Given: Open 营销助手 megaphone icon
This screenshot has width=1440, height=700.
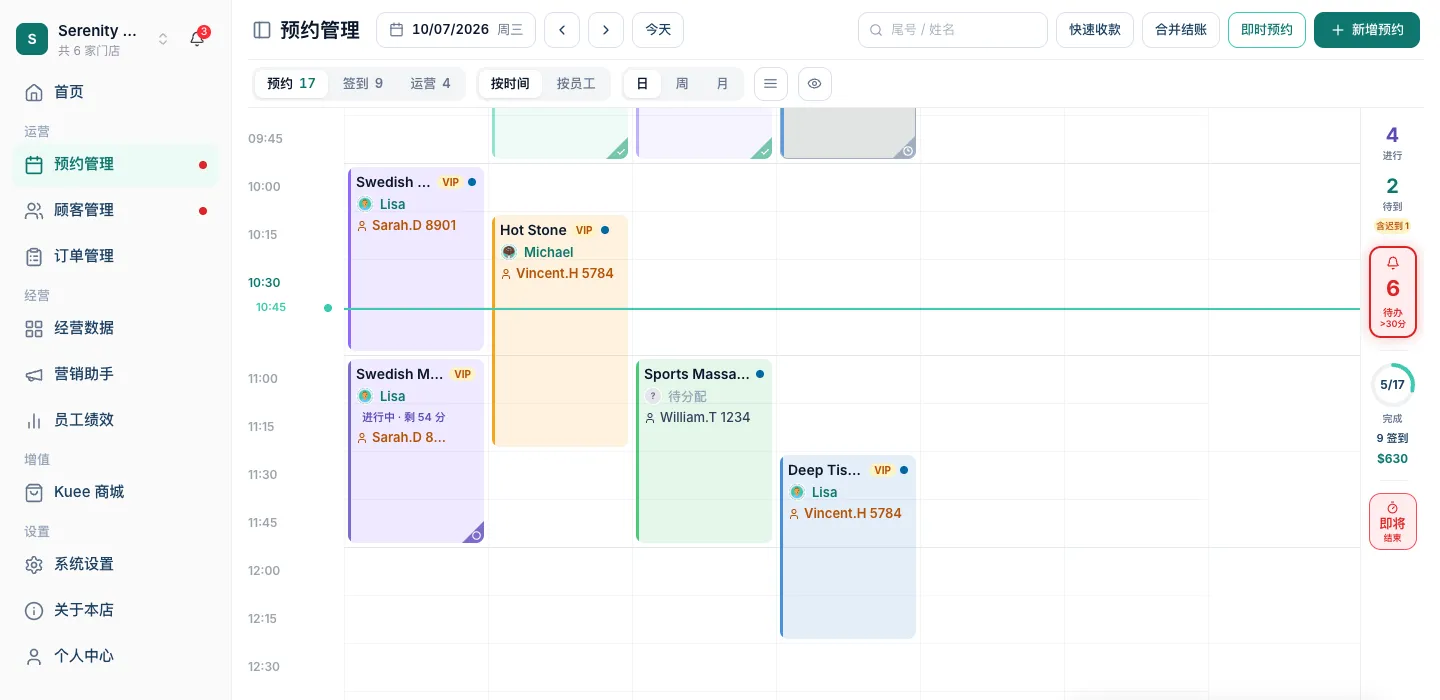Looking at the screenshot, I should coord(34,374).
